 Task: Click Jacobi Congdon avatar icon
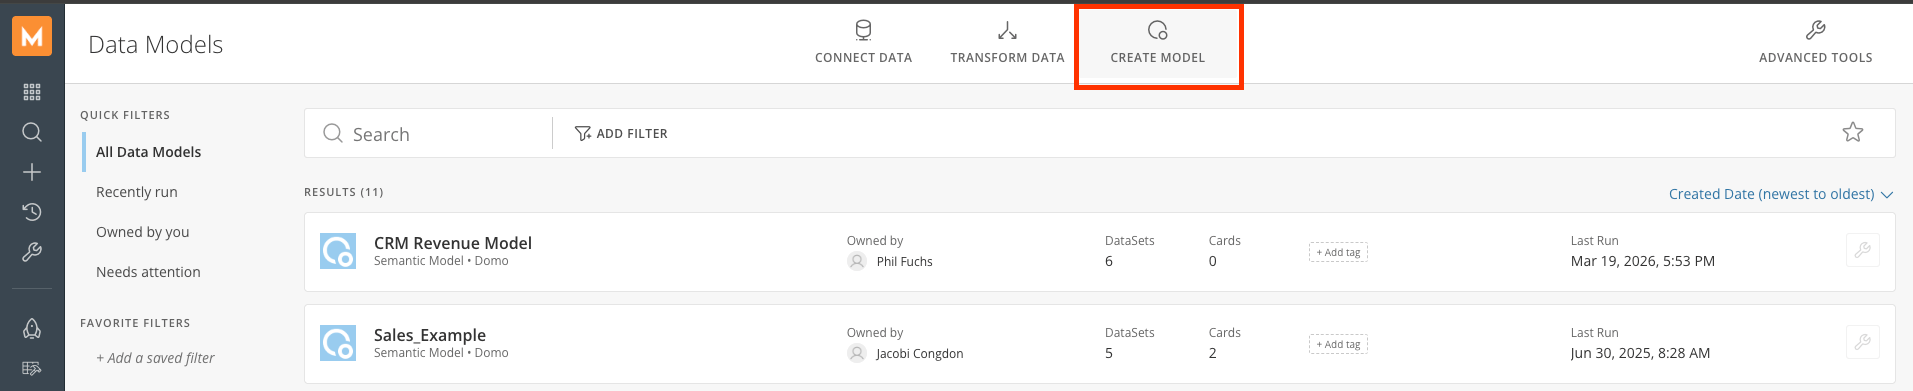857,353
